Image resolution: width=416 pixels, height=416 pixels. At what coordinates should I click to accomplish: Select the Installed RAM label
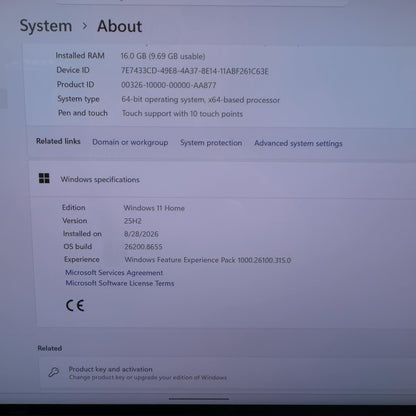80,56
